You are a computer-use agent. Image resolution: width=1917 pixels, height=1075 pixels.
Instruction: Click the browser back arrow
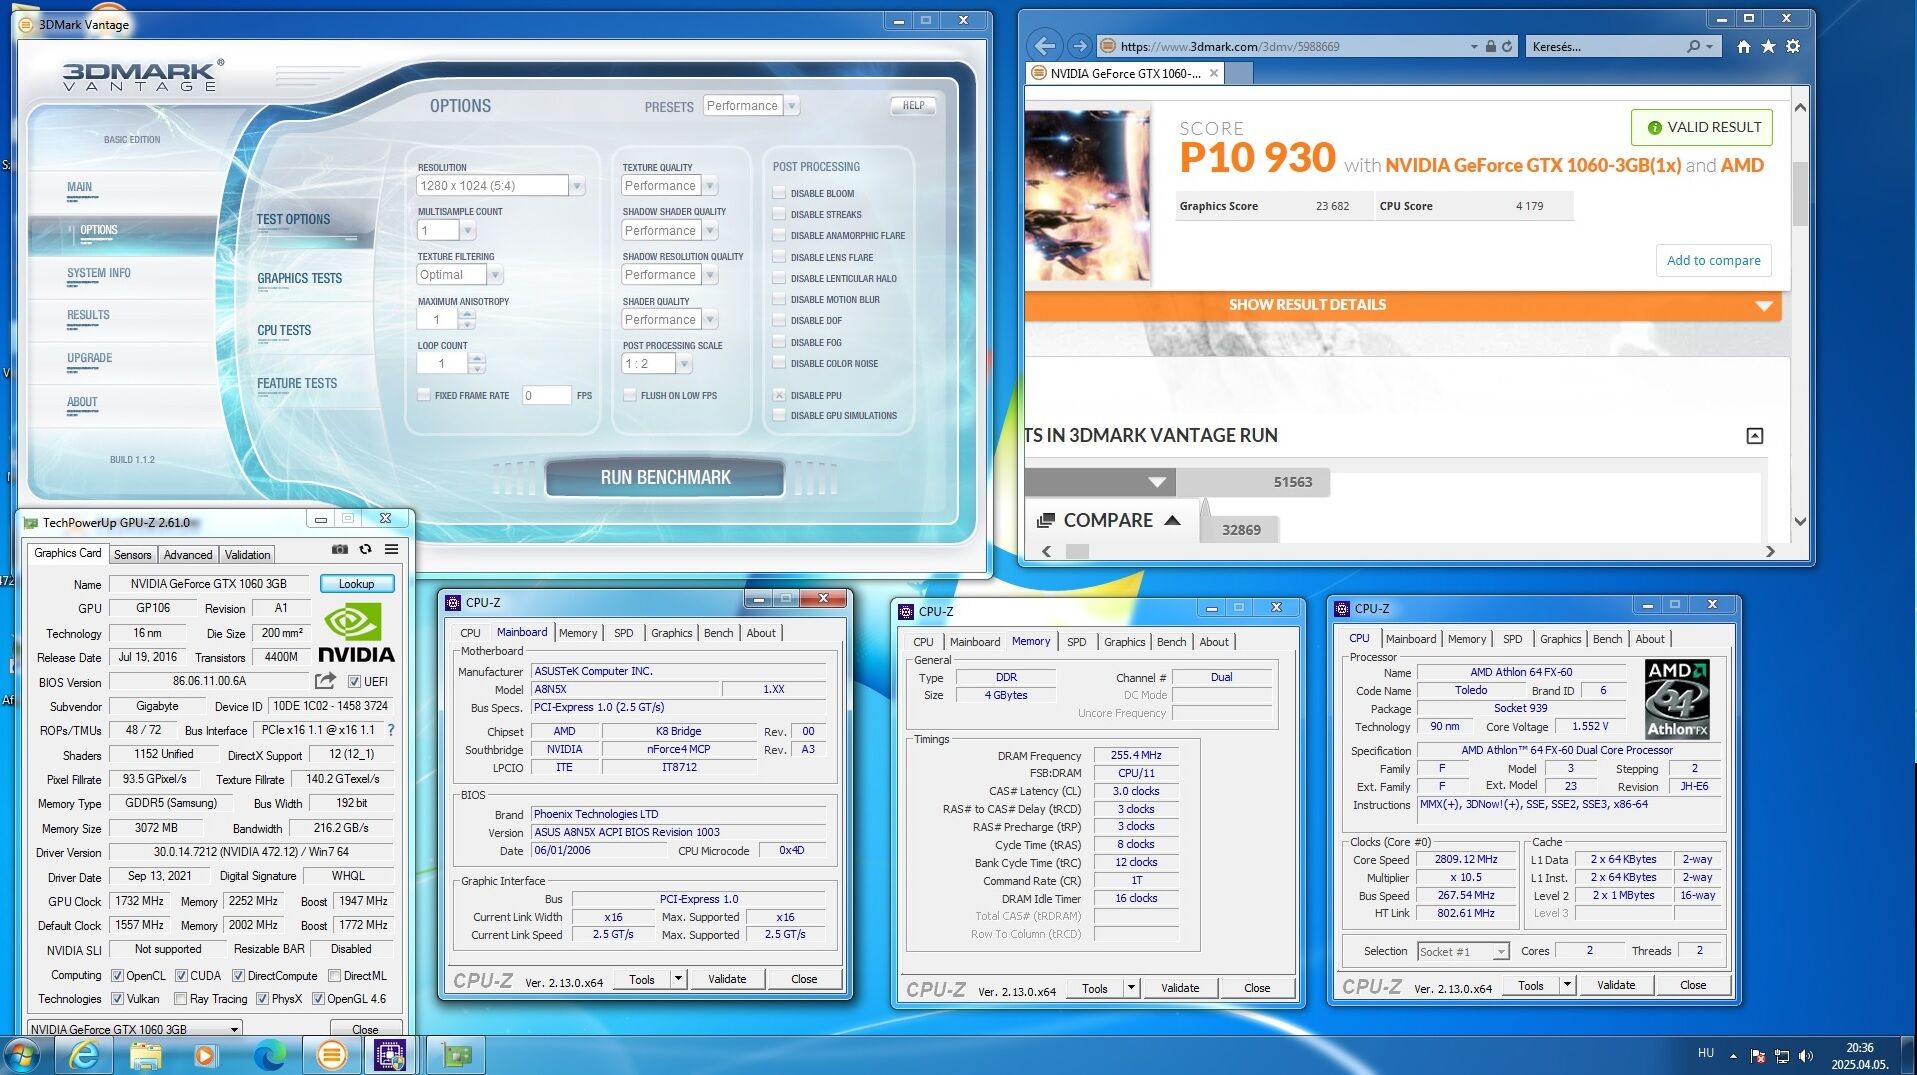point(1045,46)
